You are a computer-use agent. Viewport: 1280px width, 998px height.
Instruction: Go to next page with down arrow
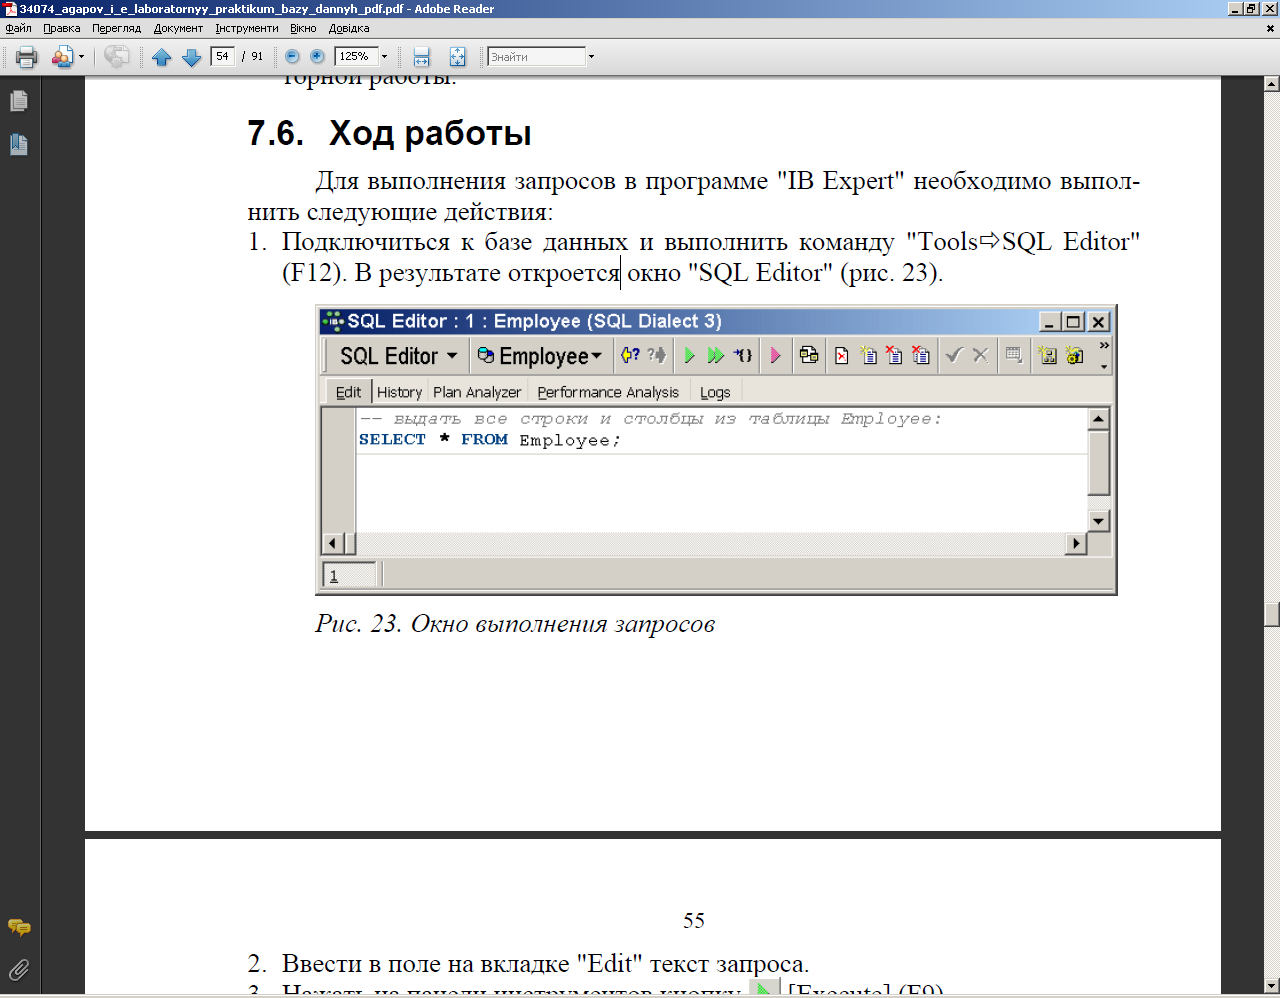[x=192, y=57]
